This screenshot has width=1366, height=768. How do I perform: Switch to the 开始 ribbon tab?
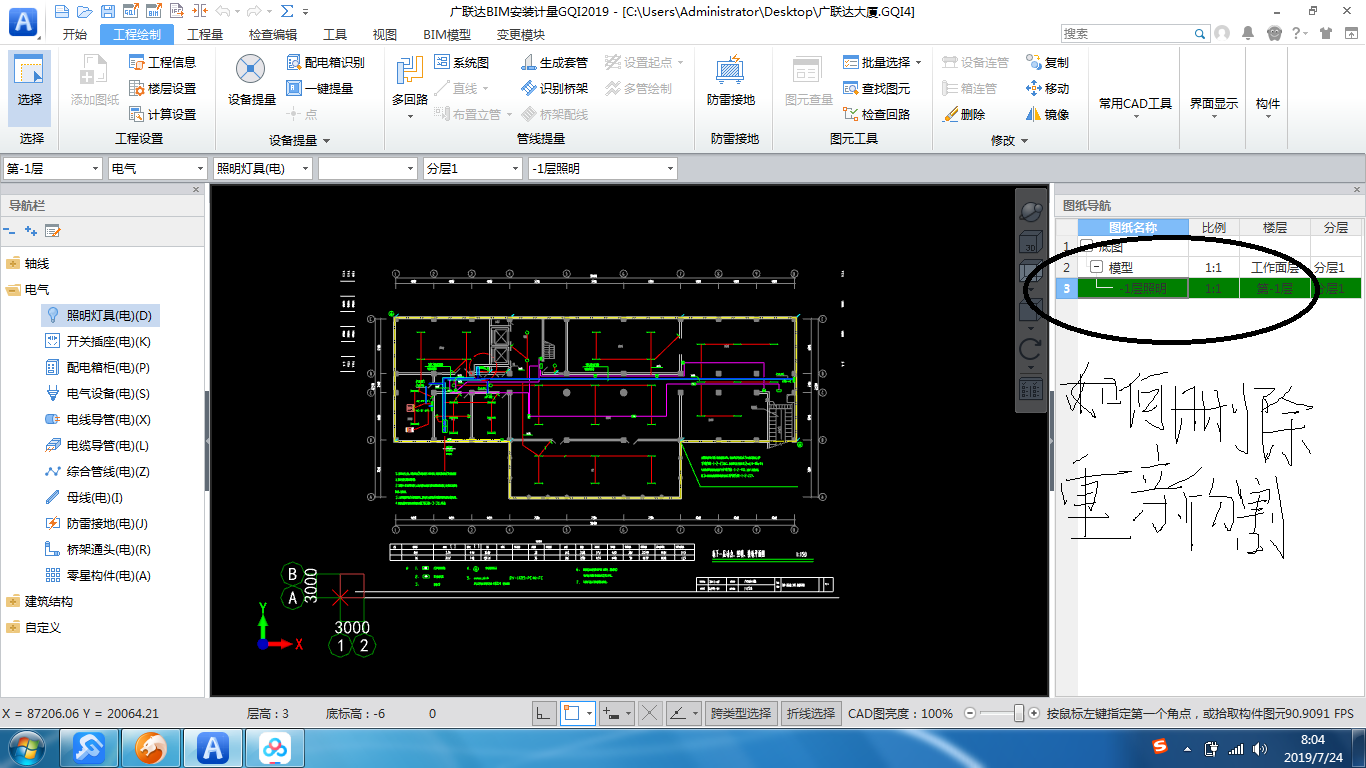pos(75,34)
